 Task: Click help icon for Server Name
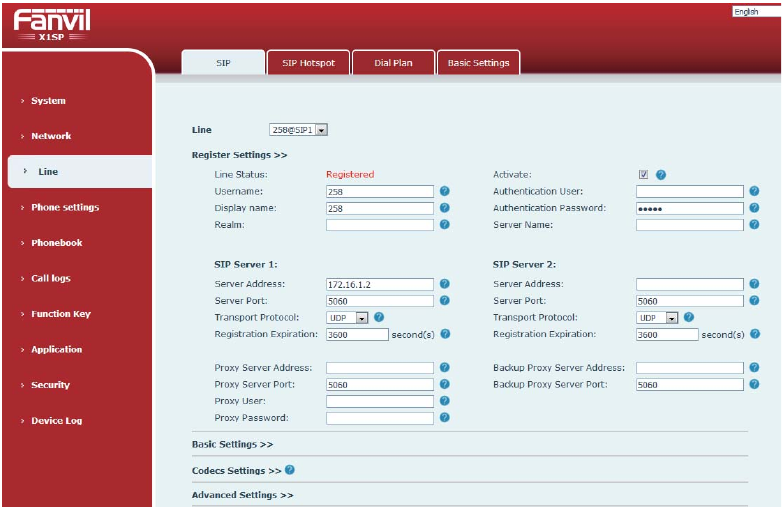click(x=754, y=224)
